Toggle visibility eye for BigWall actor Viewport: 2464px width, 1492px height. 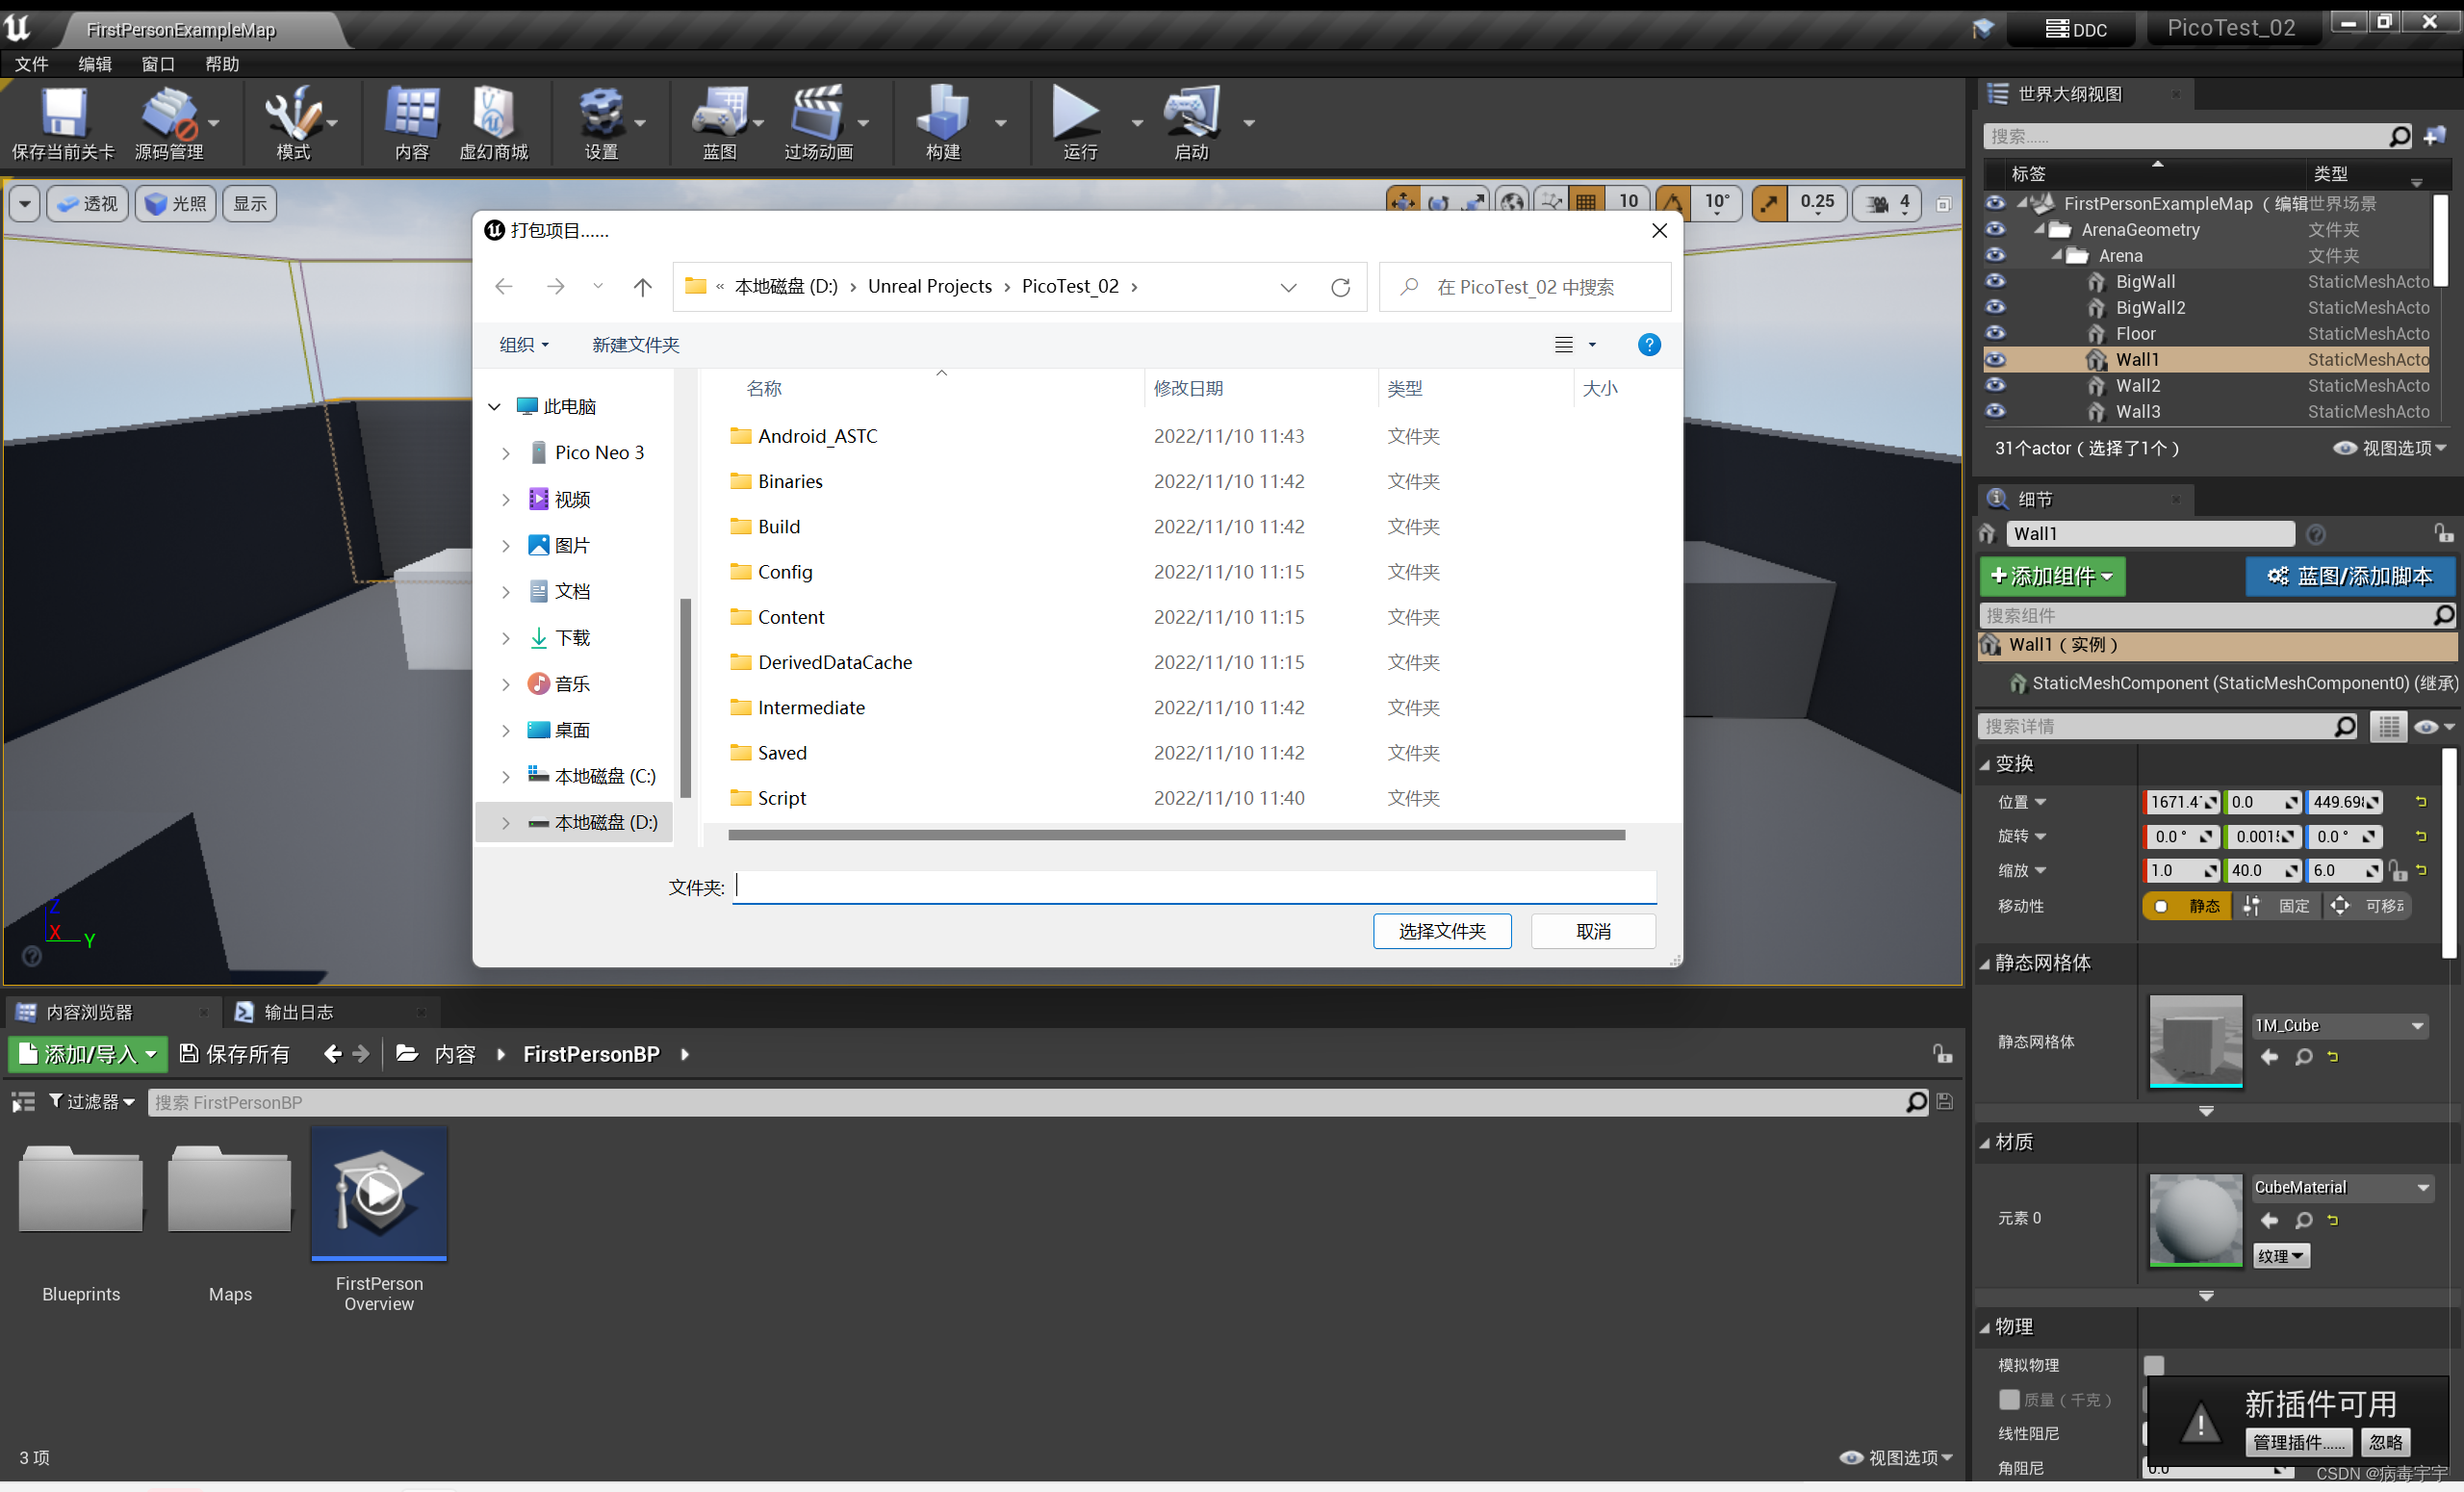point(1995,282)
